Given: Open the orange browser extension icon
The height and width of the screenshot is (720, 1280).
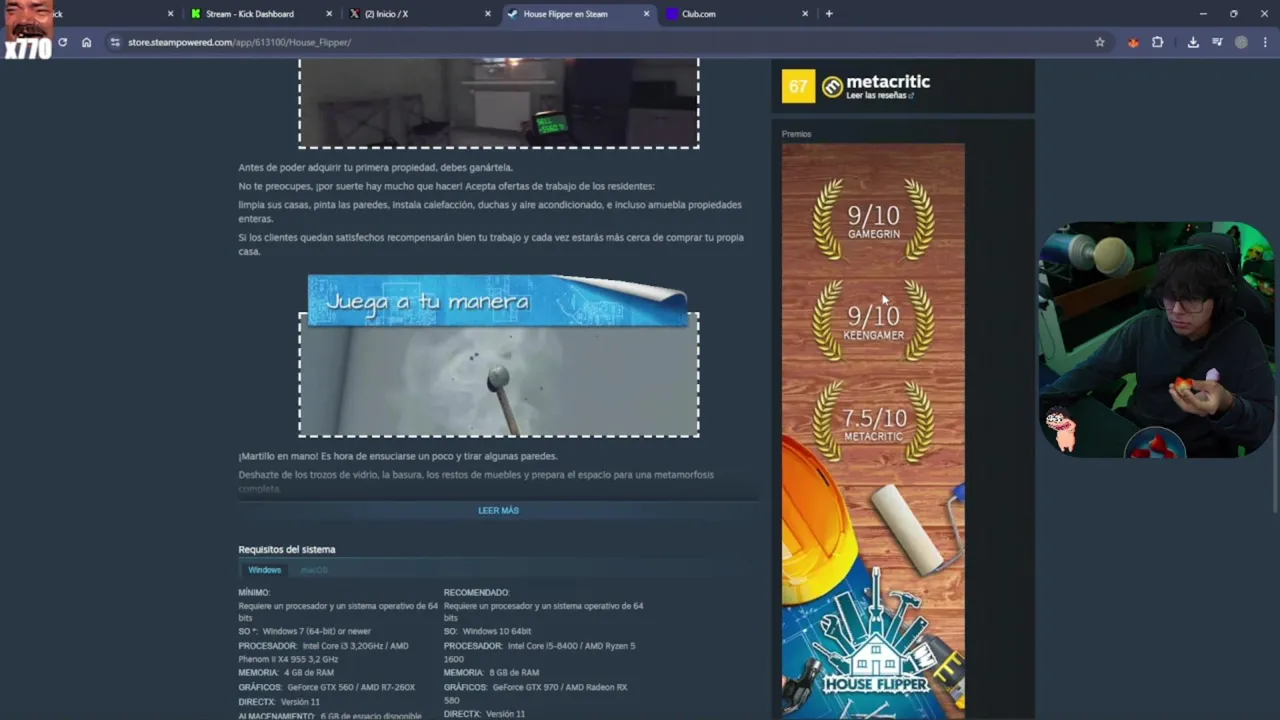Looking at the screenshot, I should [x=1133, y=42].
